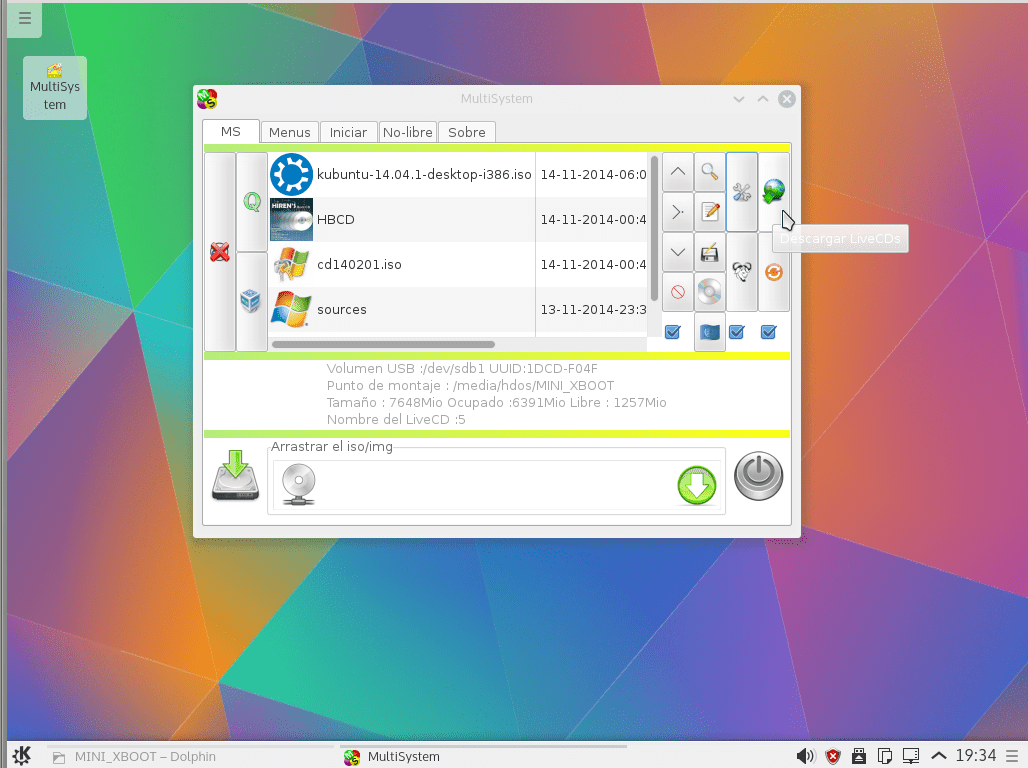
Task: Click the red shield tray icon
Action: (x=833, y=756)
